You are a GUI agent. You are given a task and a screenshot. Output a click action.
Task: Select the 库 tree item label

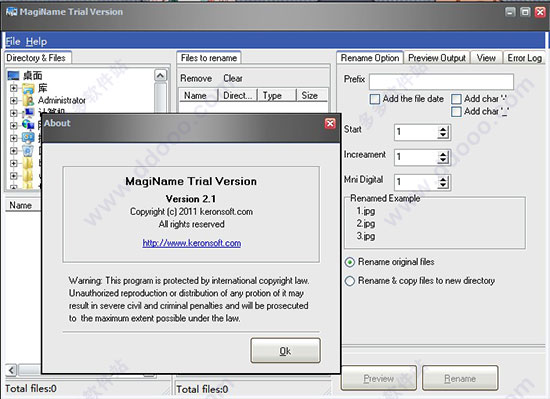pos(43,88)
